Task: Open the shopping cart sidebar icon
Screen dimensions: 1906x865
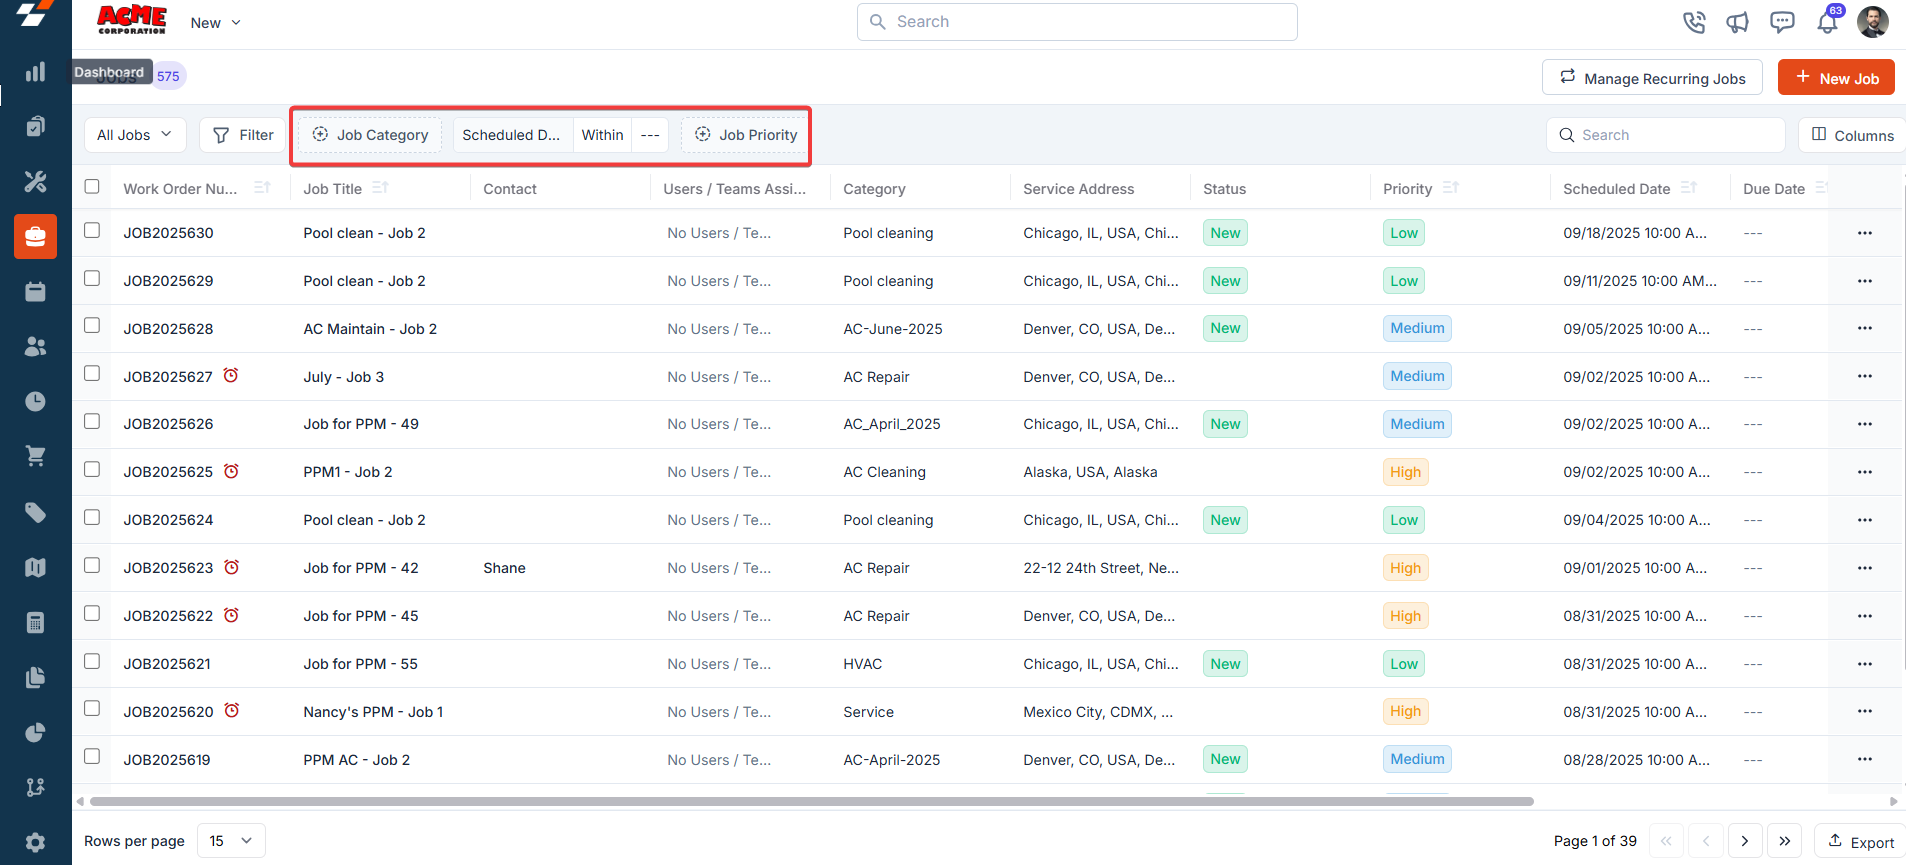Action: (x=35, y=457)
